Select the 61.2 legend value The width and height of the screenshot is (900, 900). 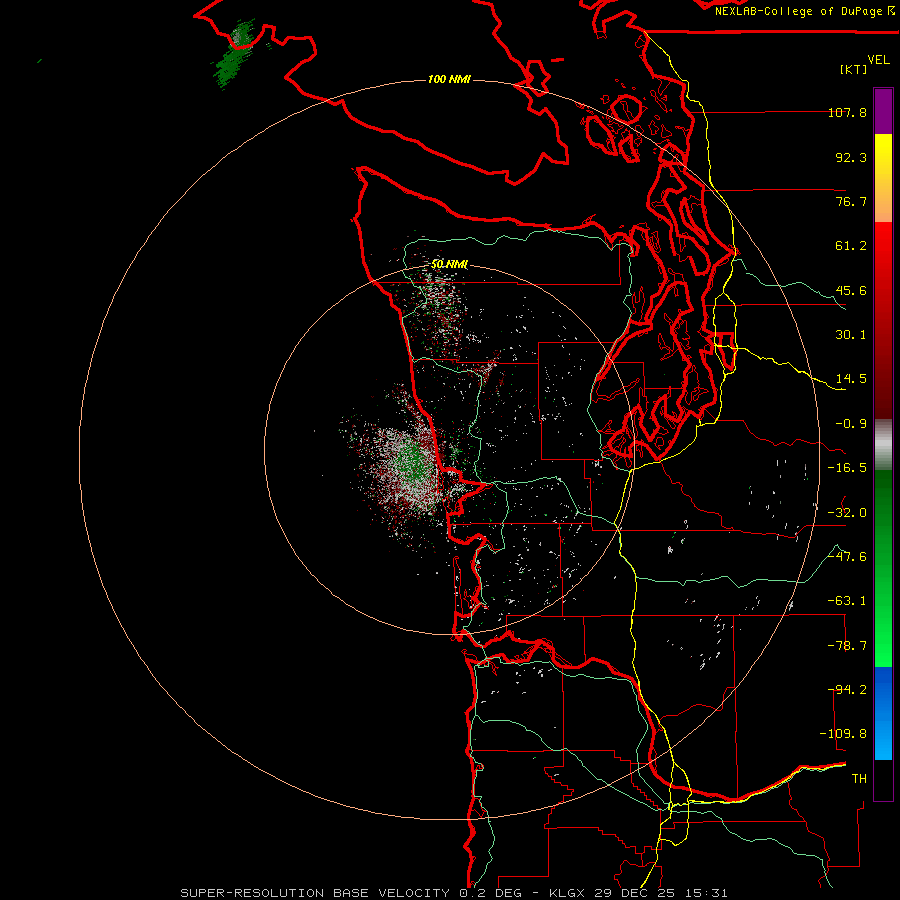coord(851,246)
